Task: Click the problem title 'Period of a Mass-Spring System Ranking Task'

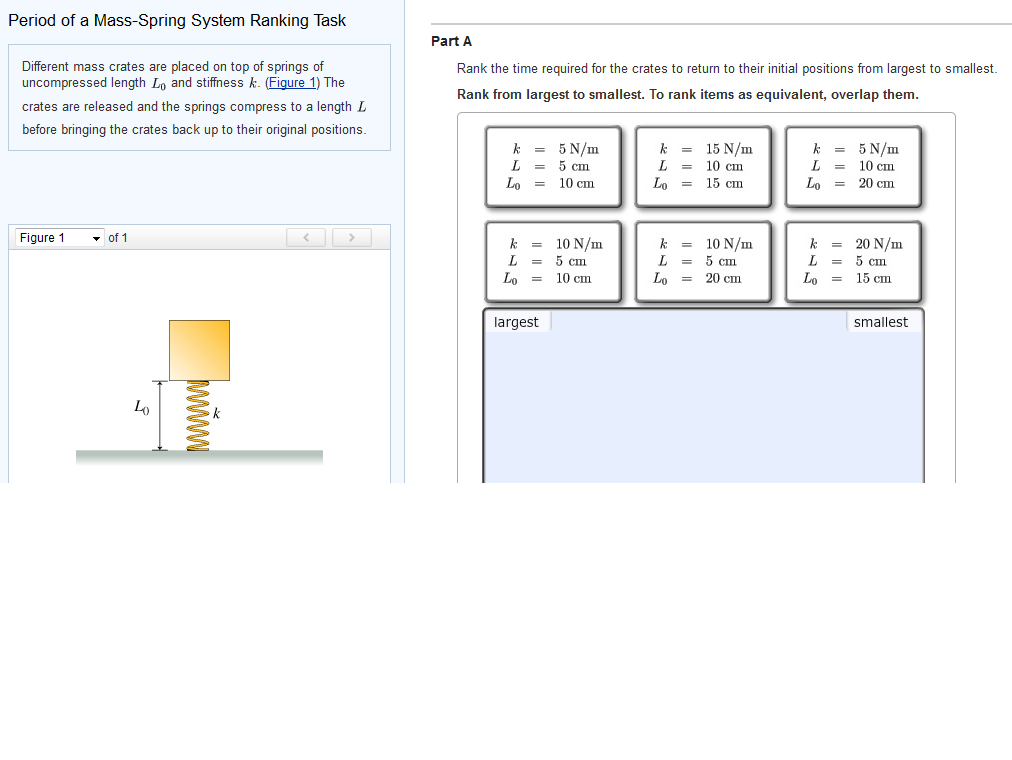Action: pos(177,20)
